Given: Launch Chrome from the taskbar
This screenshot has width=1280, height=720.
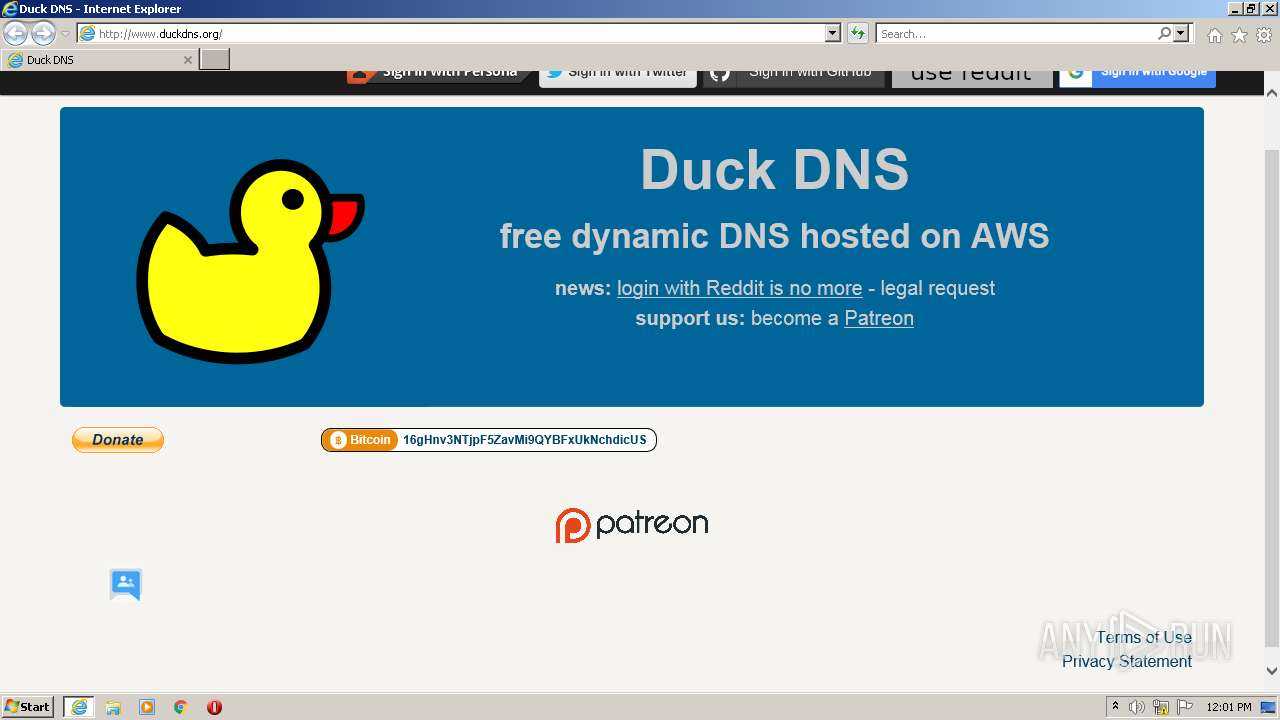Looking at the screenshot, I should [x=181, y=707].
